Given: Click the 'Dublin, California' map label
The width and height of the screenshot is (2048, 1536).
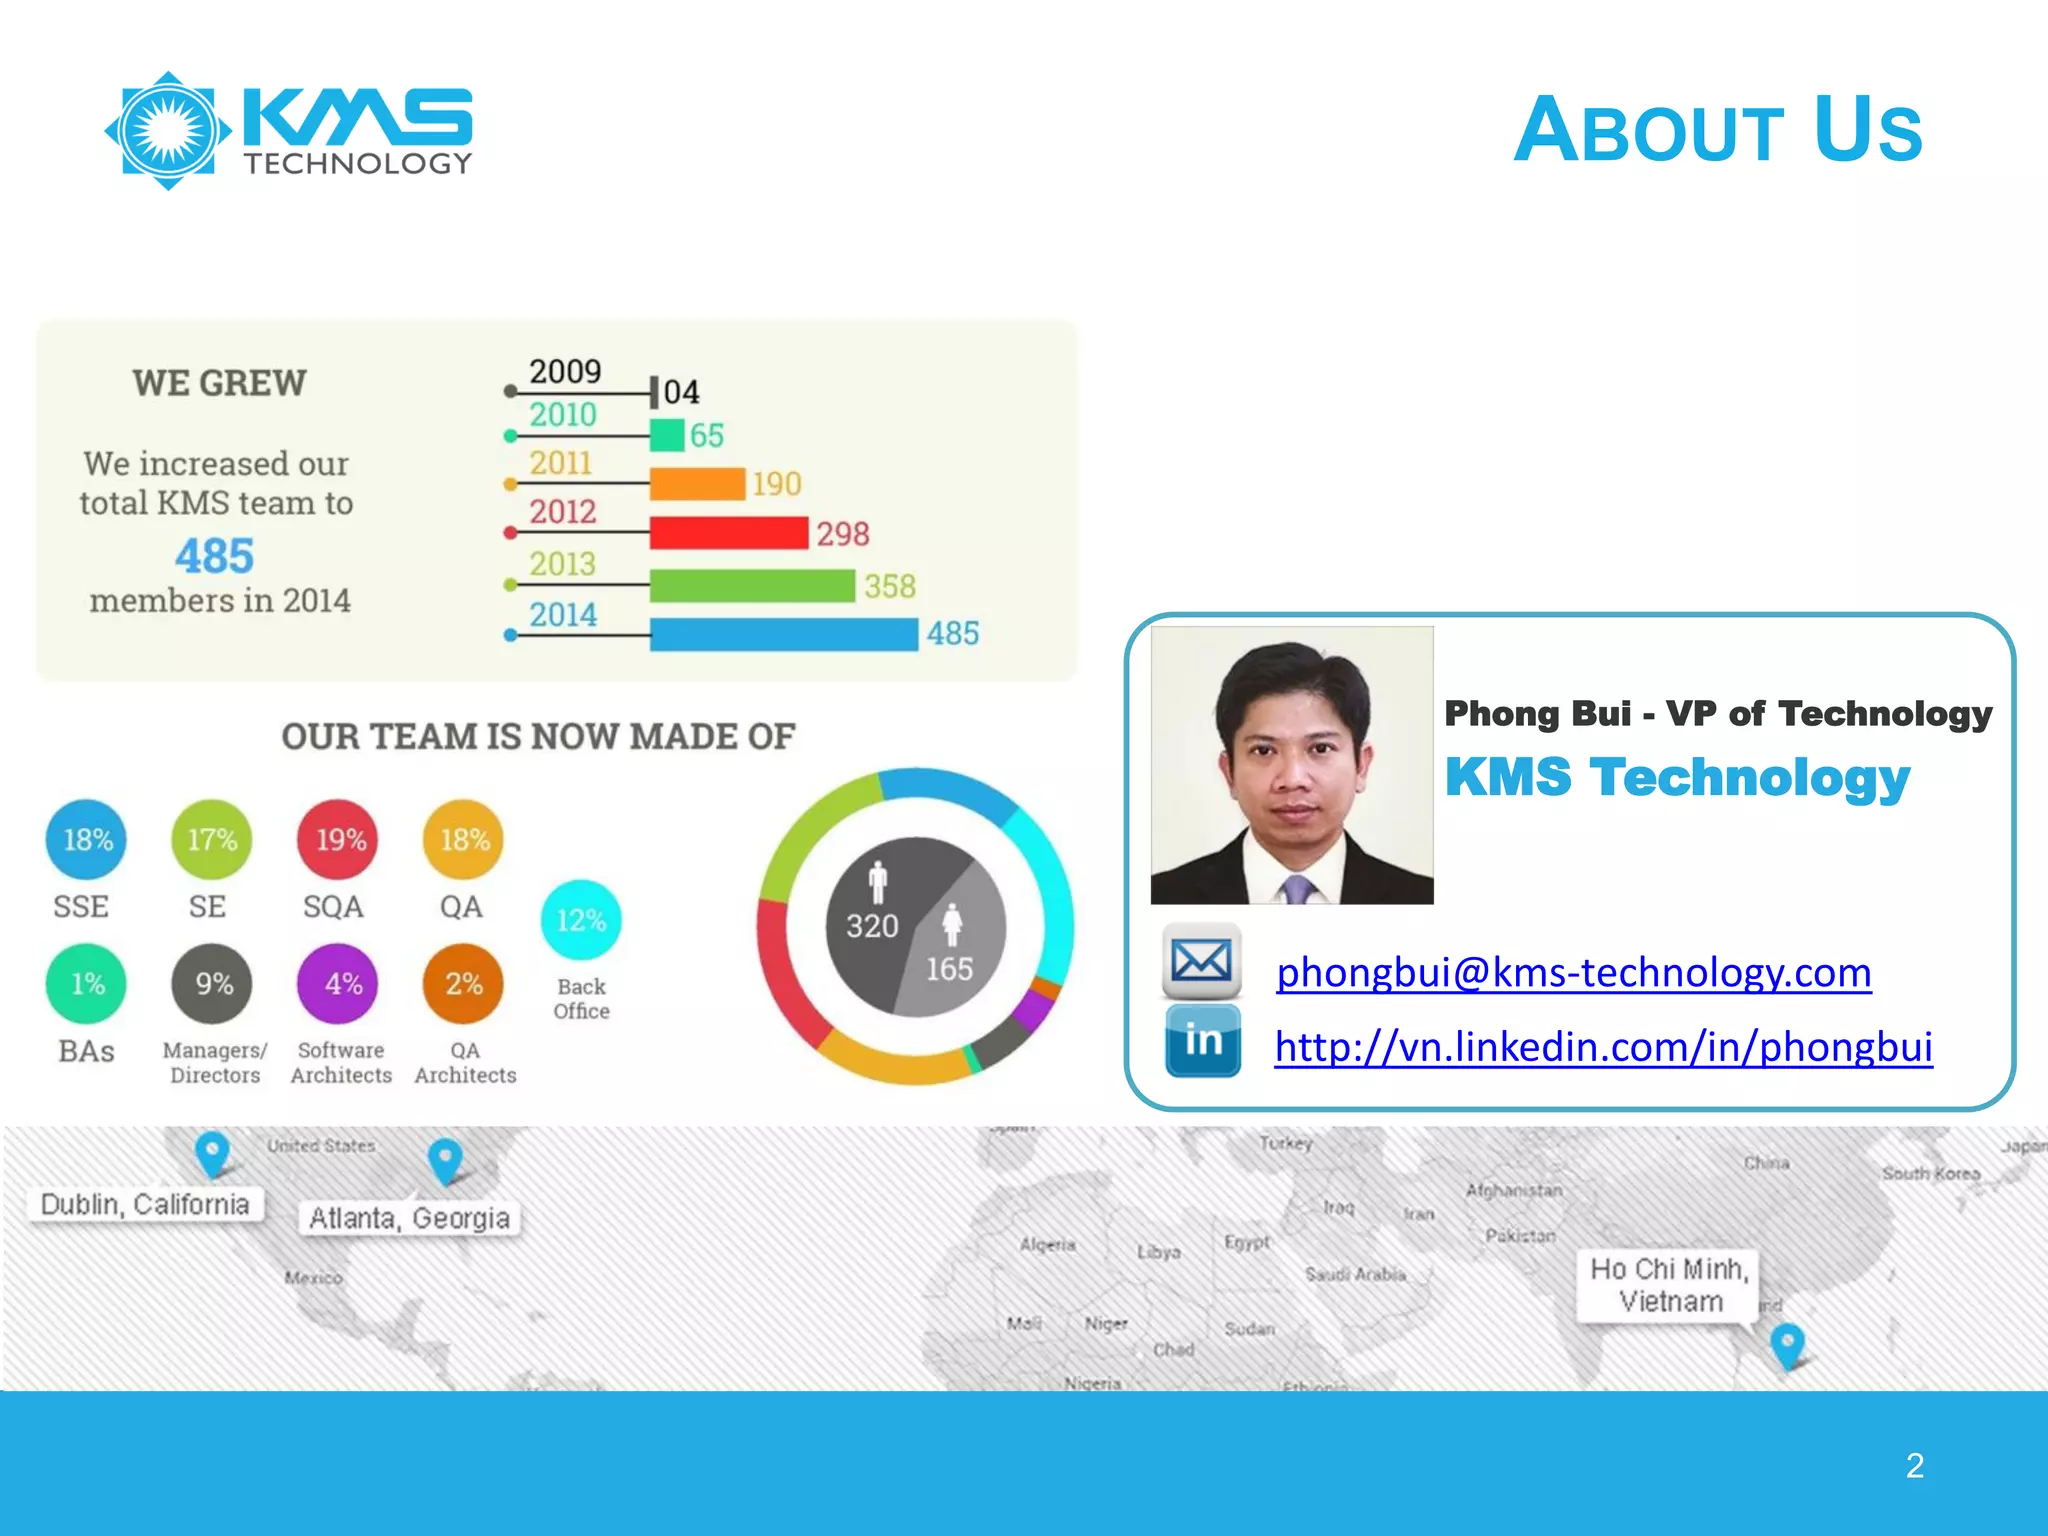Looking at the screenshot, I should pos(146,1204).
